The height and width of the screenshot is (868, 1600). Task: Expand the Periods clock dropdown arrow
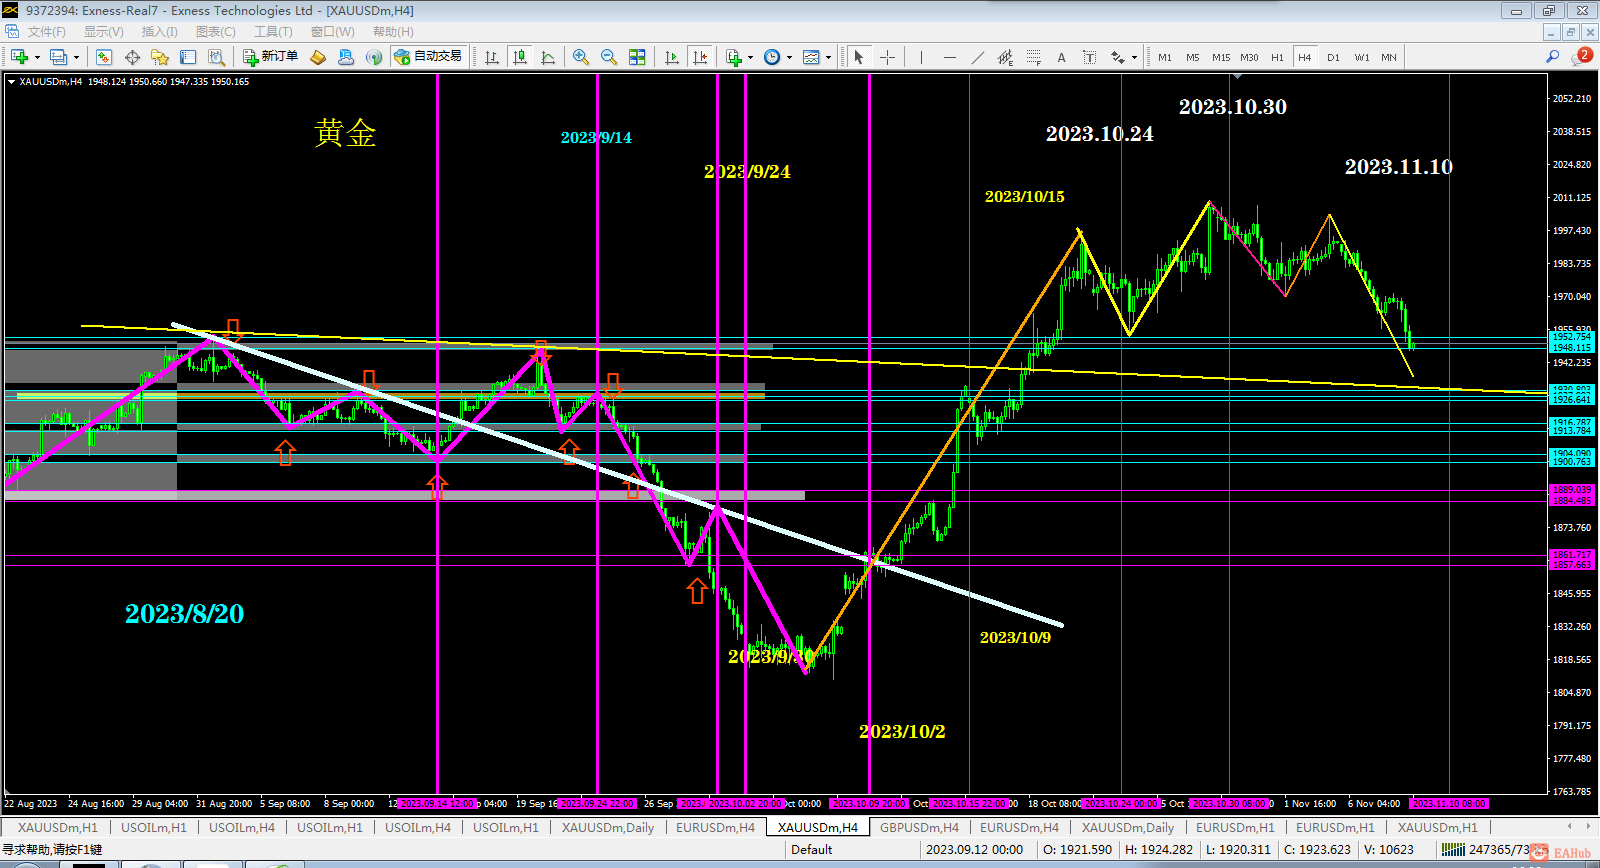[789, 57]
